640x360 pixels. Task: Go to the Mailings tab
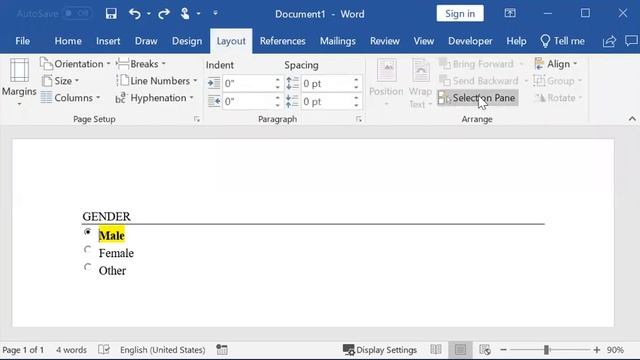tap(338, 41)
